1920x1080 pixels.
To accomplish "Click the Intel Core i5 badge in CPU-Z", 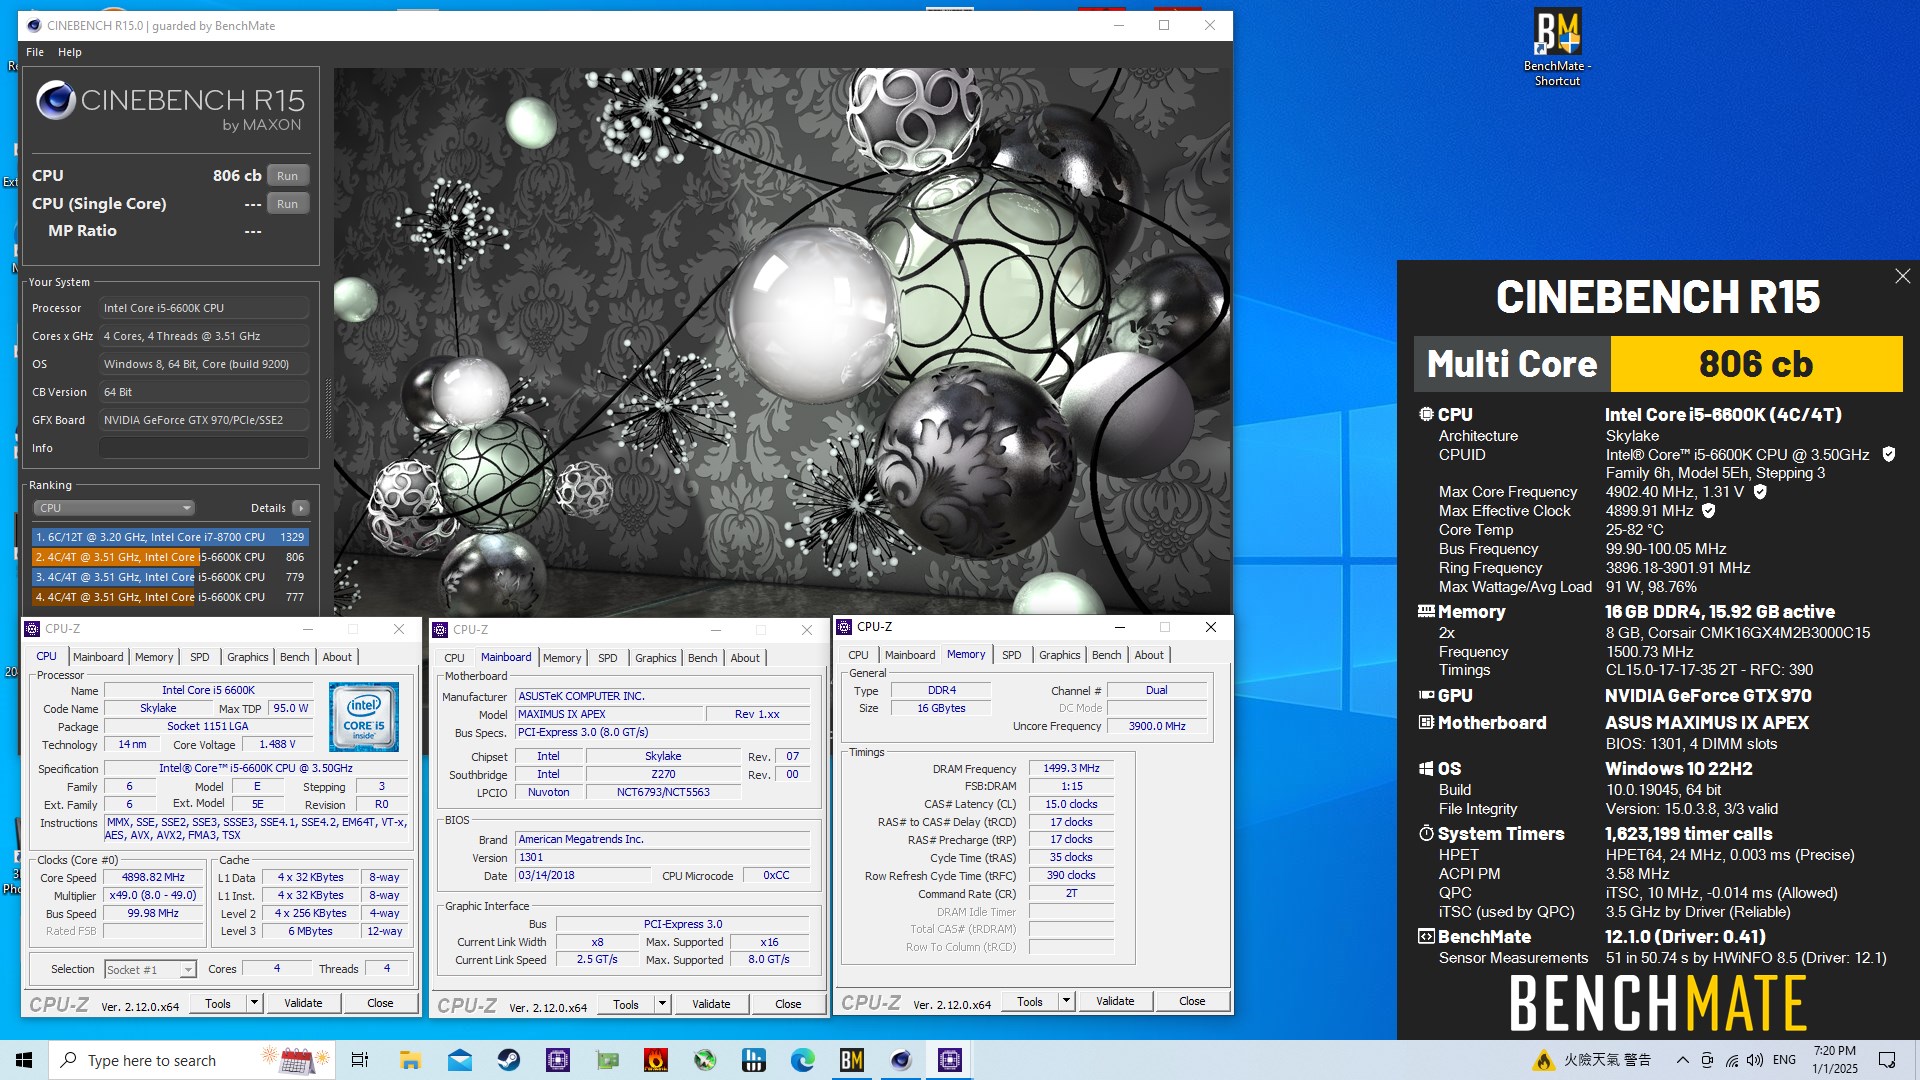I will (x=364, y=717).
